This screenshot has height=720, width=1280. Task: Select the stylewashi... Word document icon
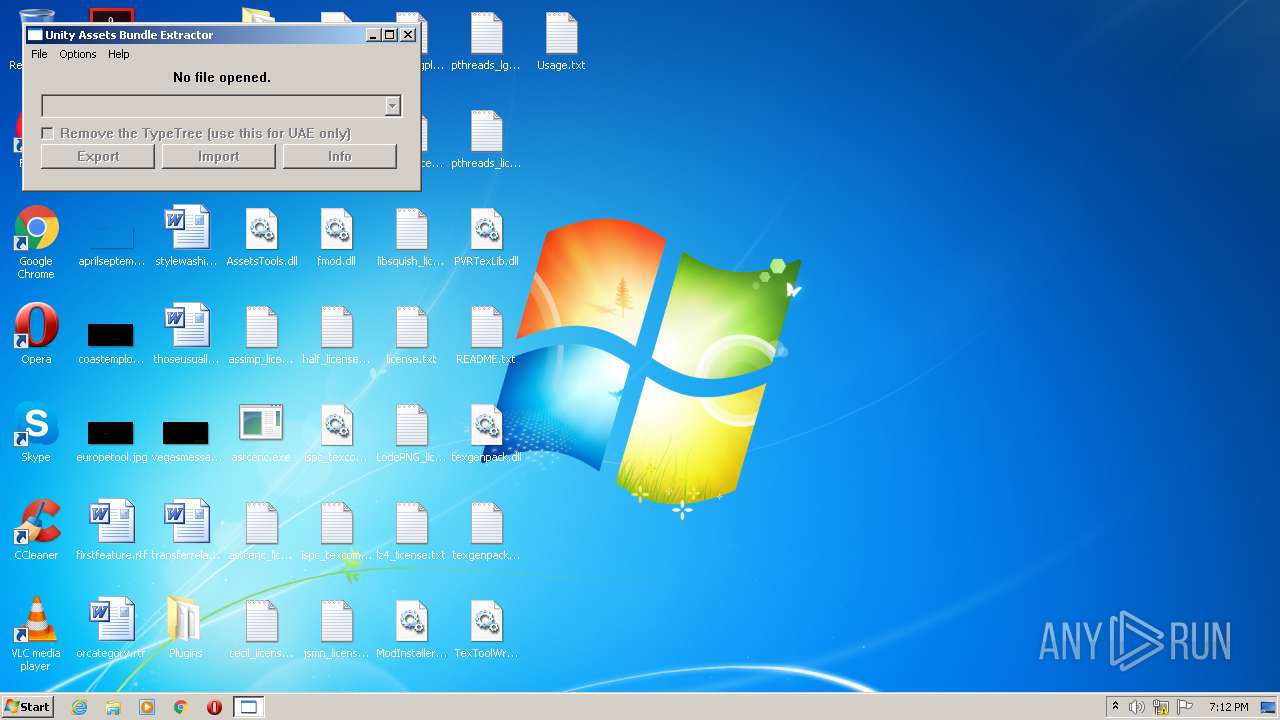click(186, 238)
